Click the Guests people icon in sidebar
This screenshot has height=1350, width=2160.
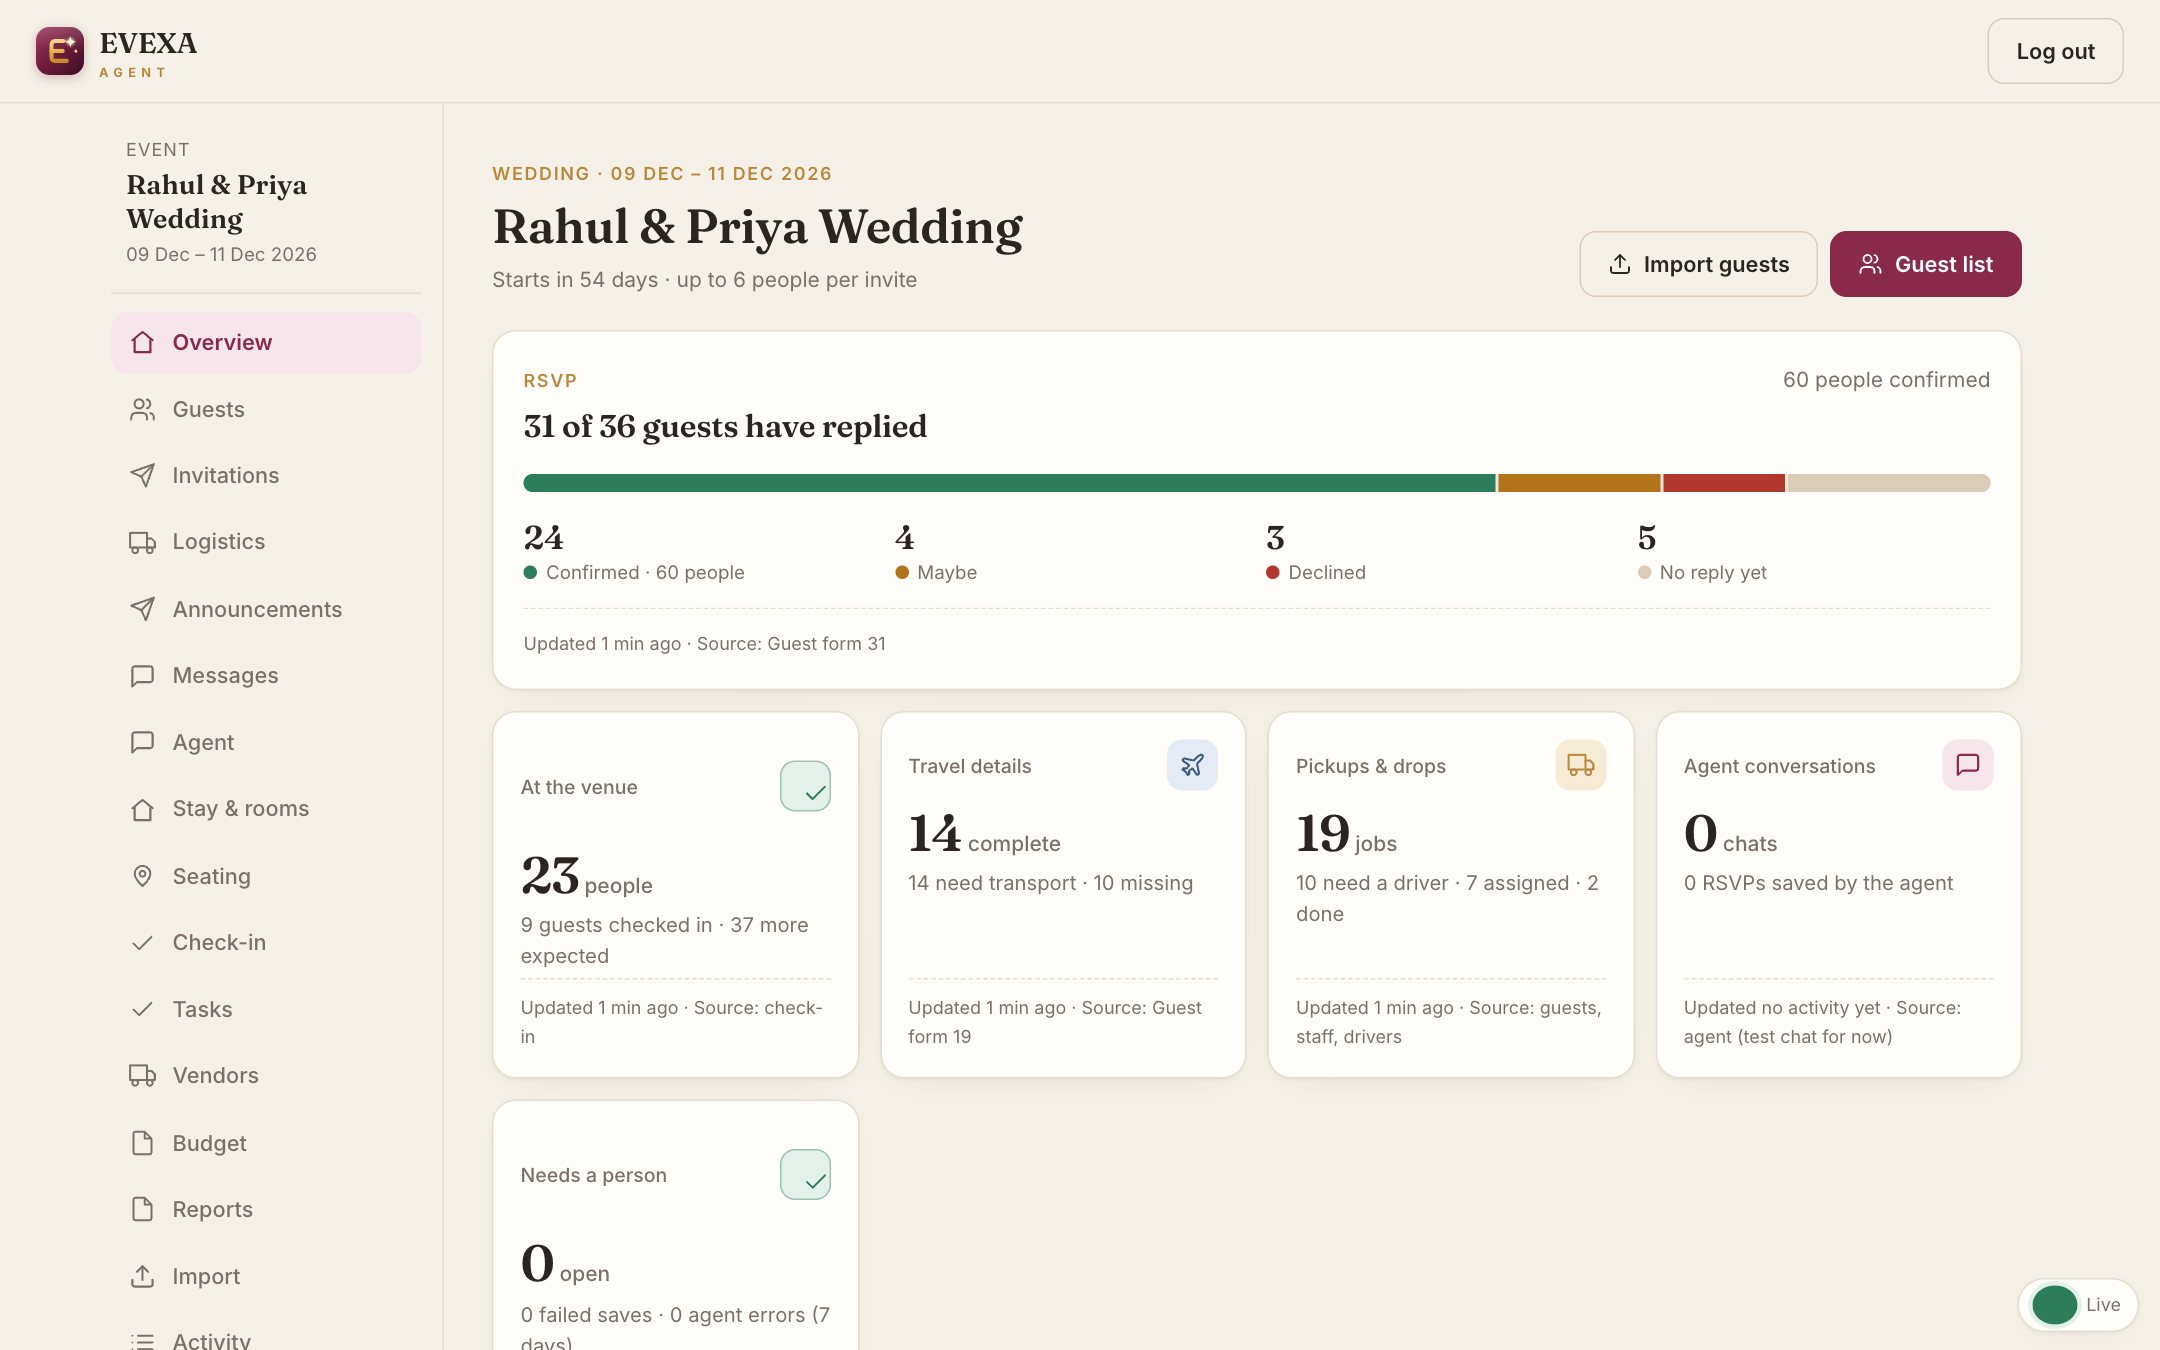click(x=143, y=409)
